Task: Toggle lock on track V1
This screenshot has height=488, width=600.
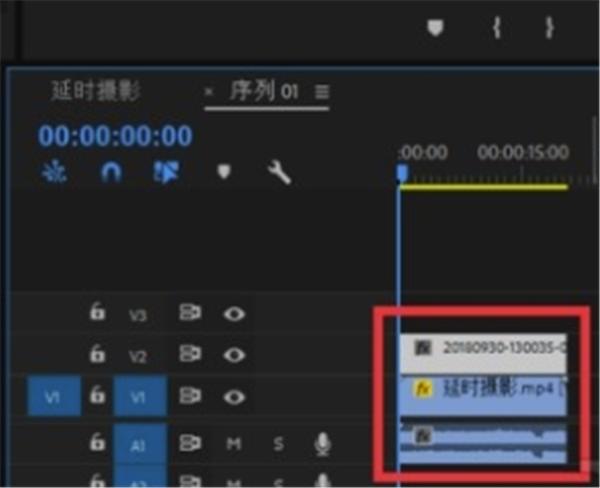Action: 97,395
